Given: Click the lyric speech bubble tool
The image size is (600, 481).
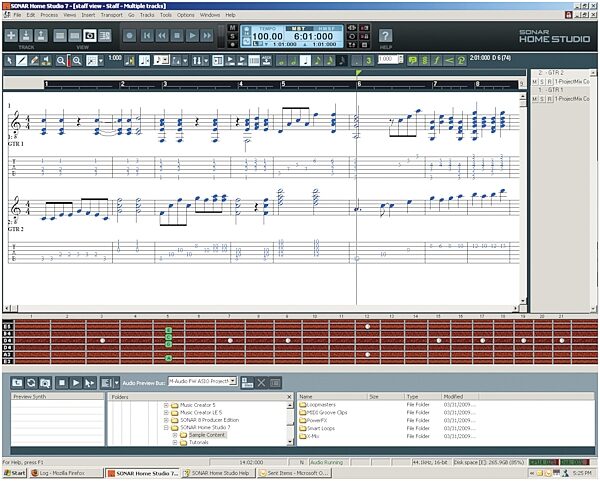Looking at the screenshot, I should click(412, 60).
